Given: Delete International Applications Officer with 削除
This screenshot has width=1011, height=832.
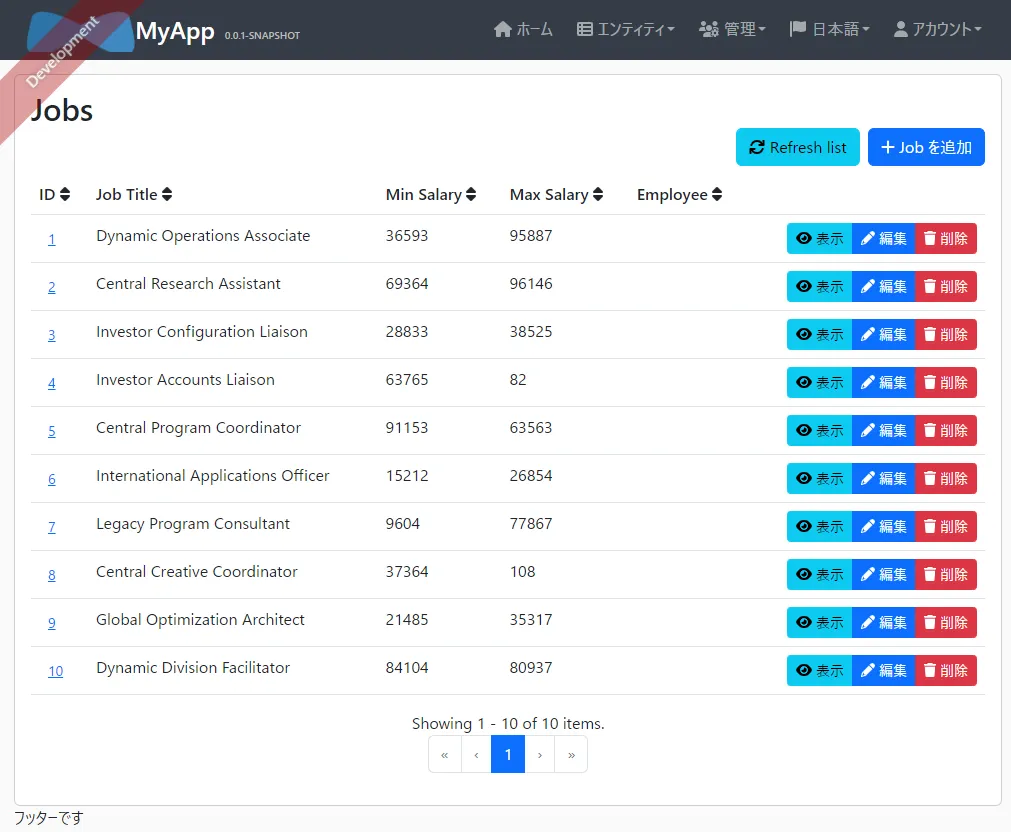Looking at the screenshot, I should [x=946, y=479].
